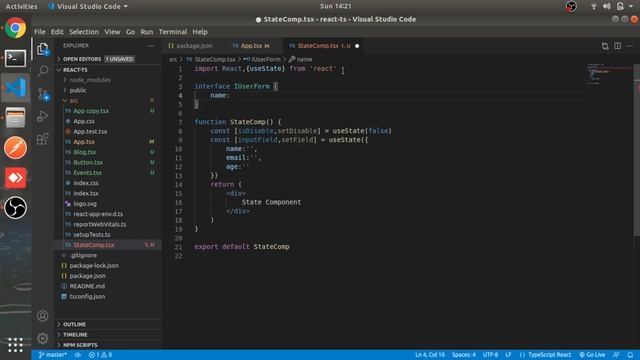The height and width of the screenshot is (360, 640).
Task: Switch to the App.tsx editor tab
Action: point(251,46)
